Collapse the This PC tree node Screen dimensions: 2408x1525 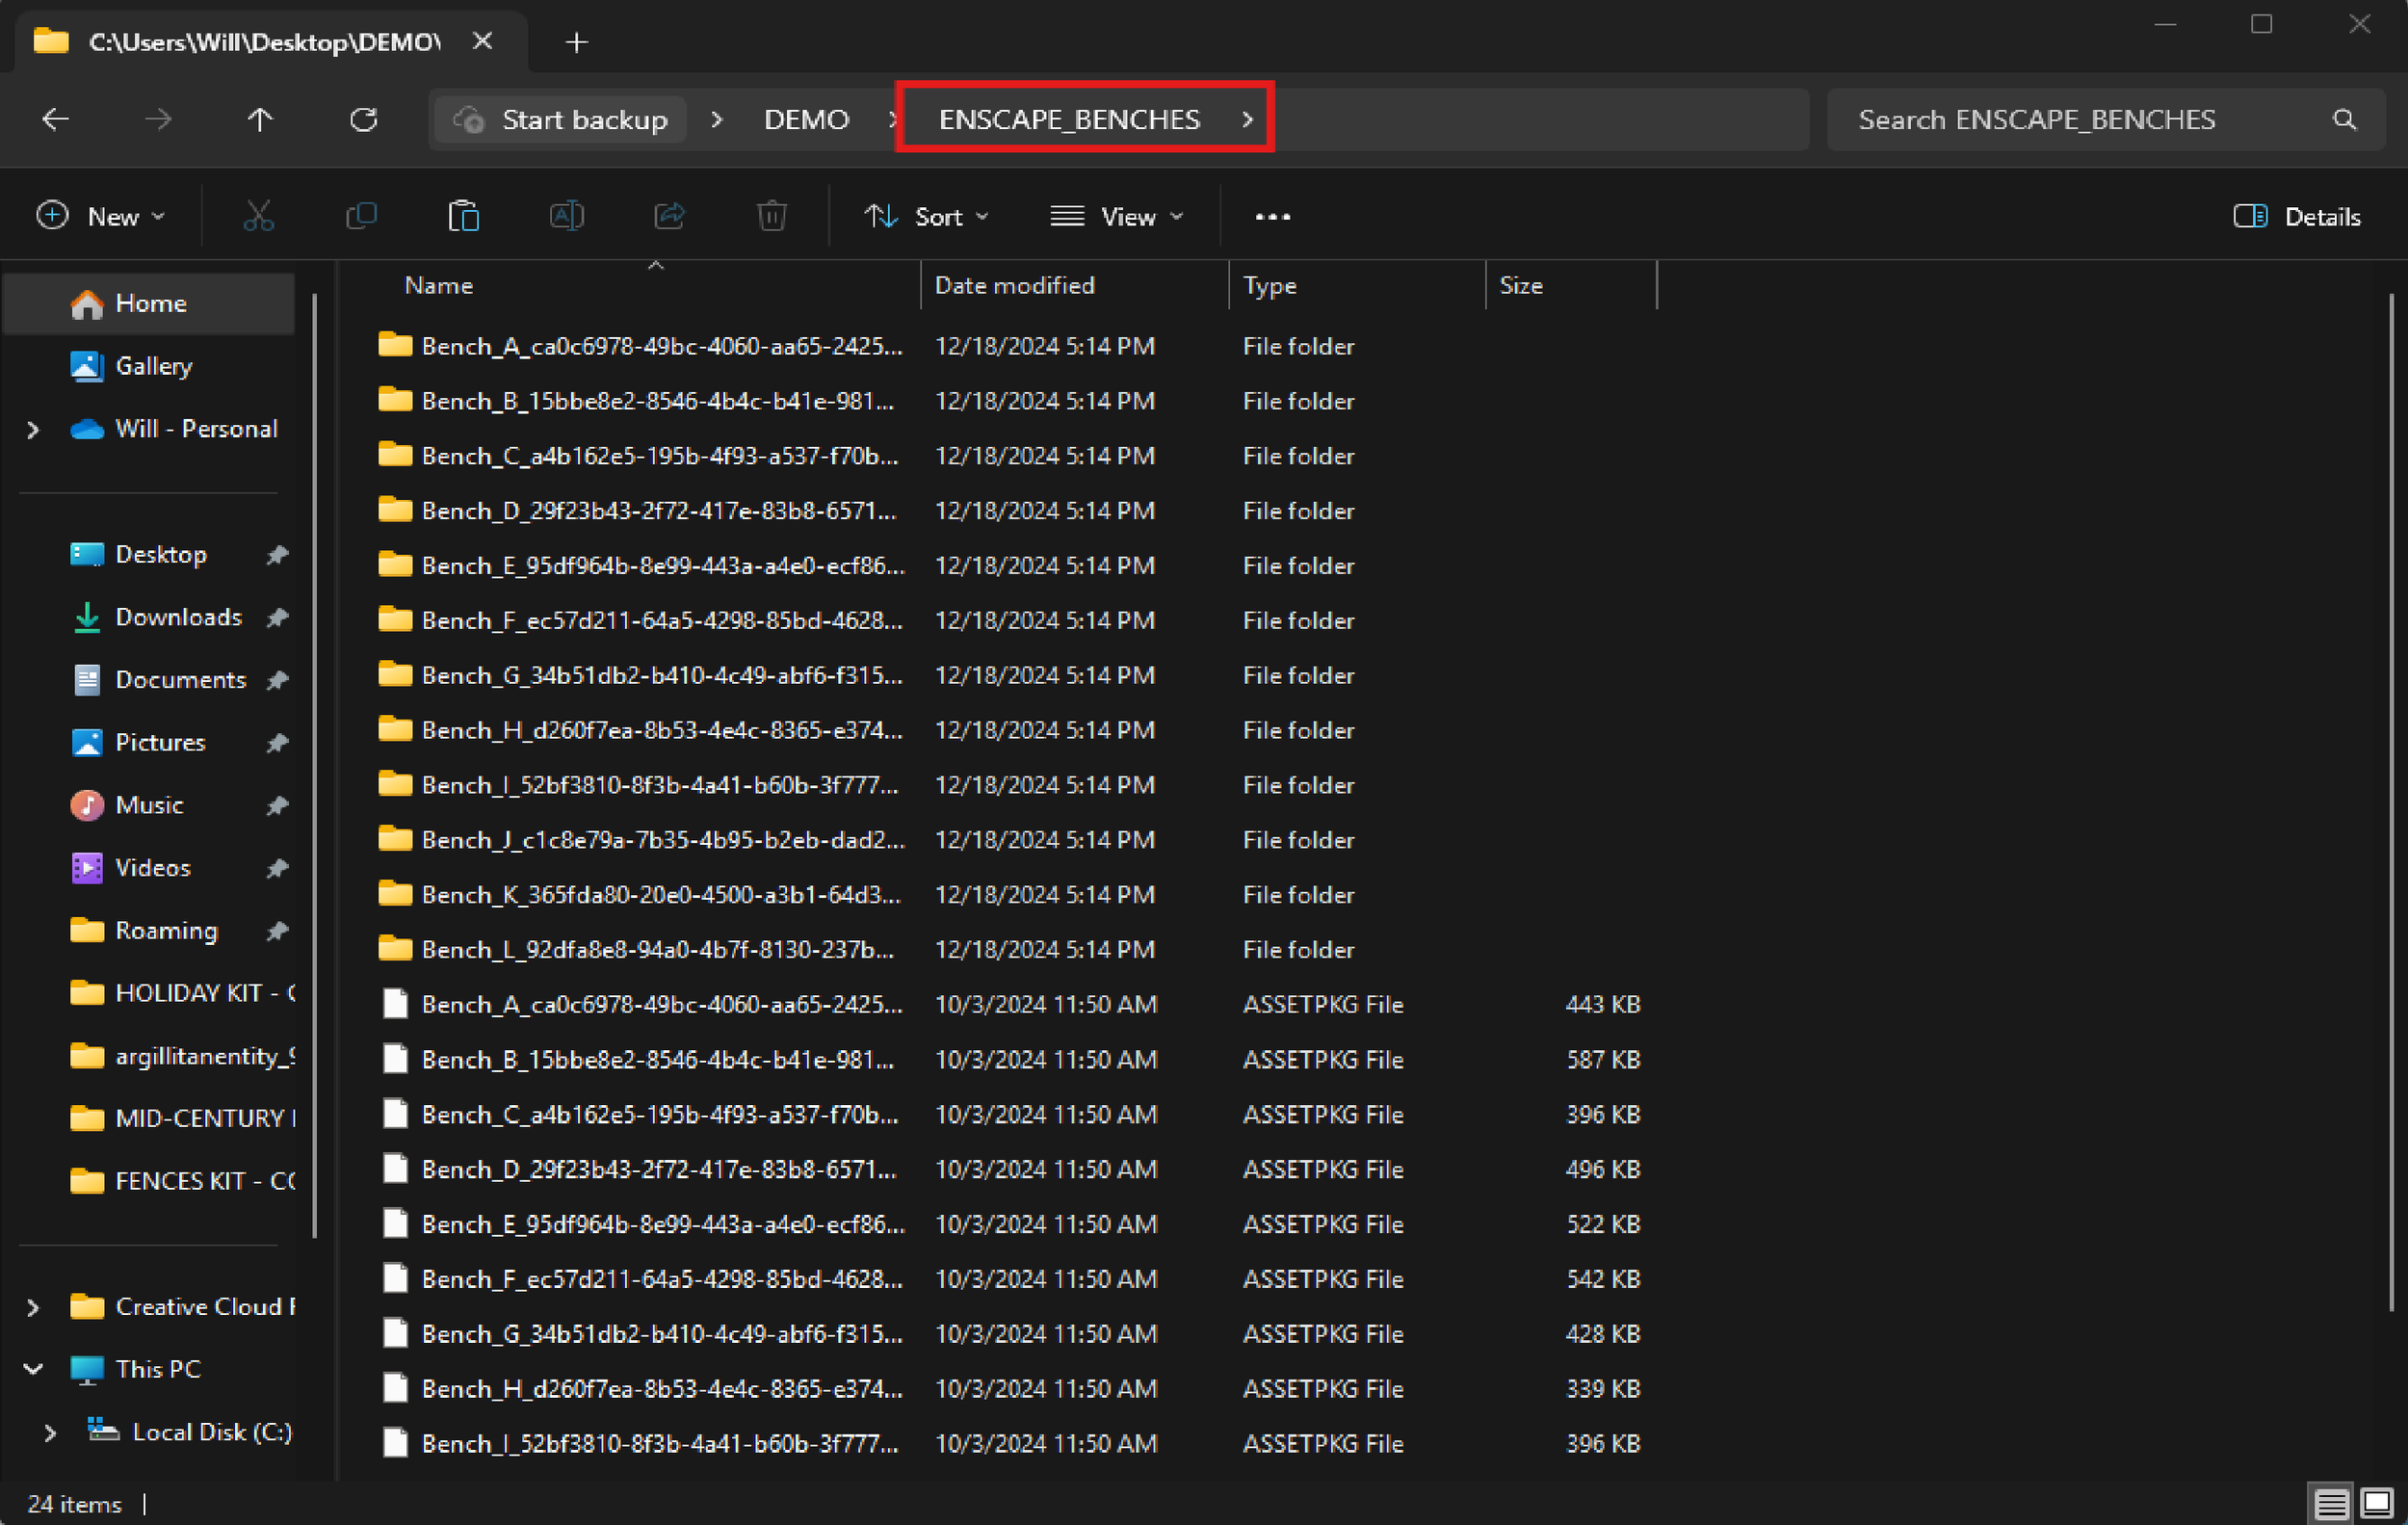pyautogui.click(x=33, y=1369)
